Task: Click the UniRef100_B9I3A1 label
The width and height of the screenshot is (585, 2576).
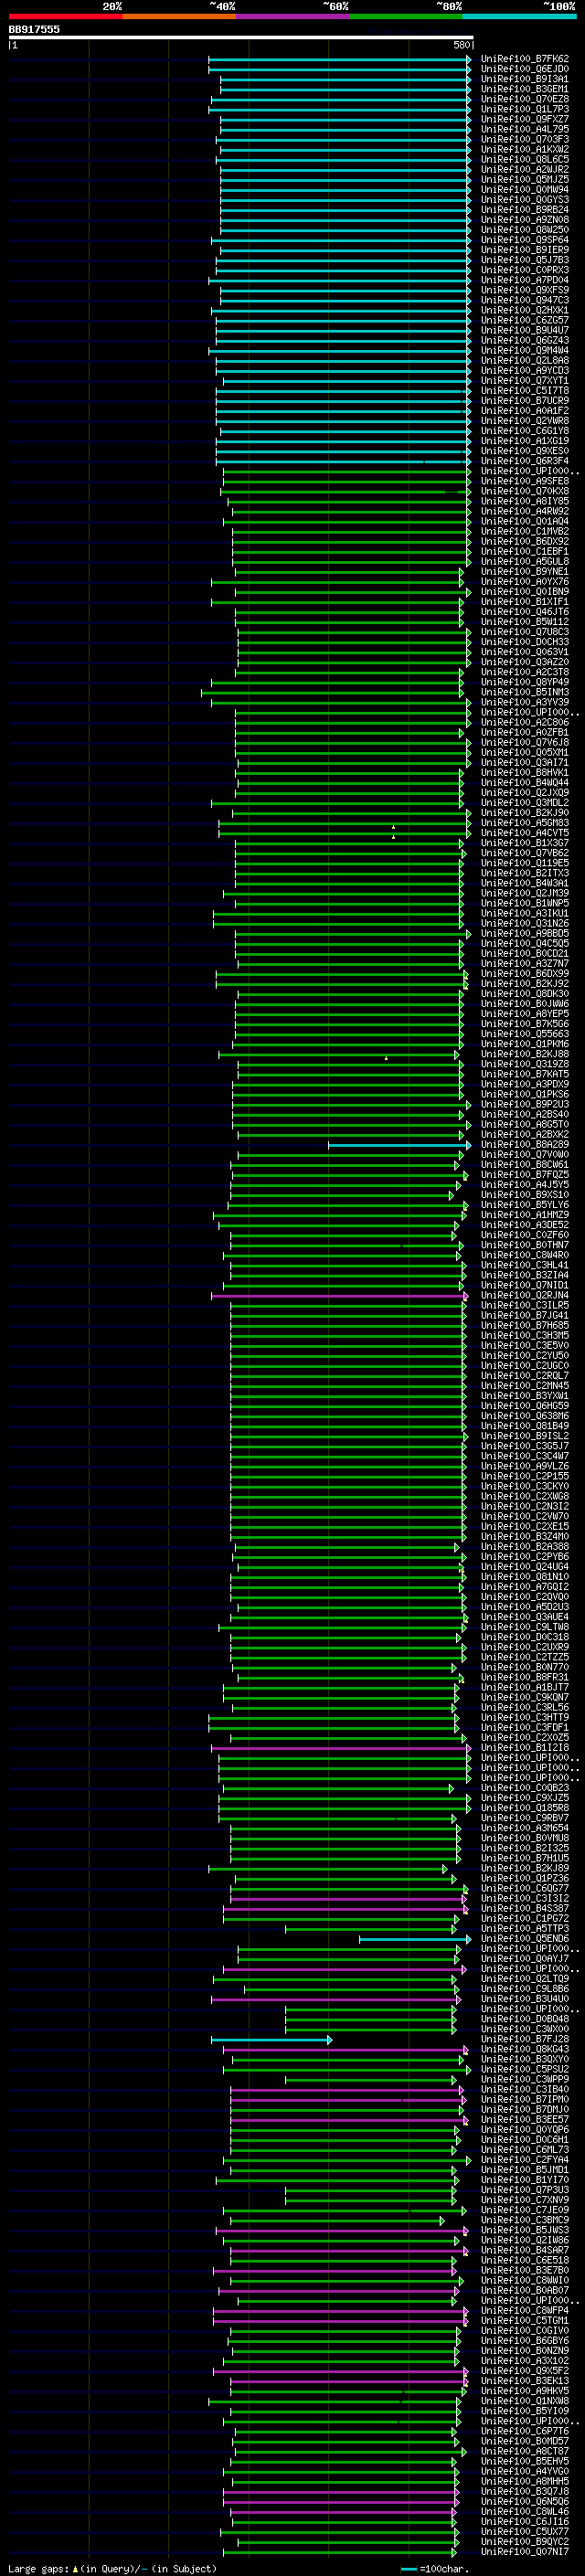Action: click(x=525, y=80)
